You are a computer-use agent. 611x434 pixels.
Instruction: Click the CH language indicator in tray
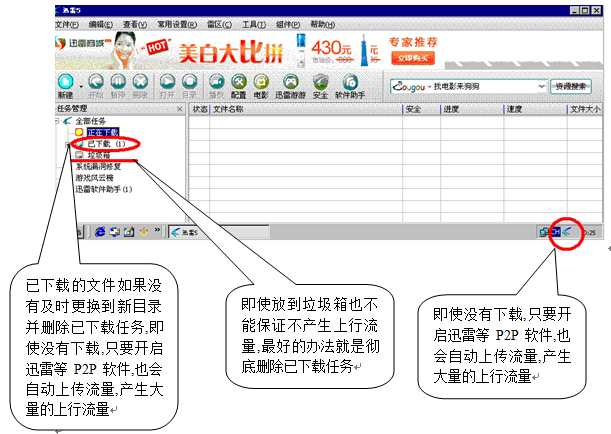pos(555,233)
